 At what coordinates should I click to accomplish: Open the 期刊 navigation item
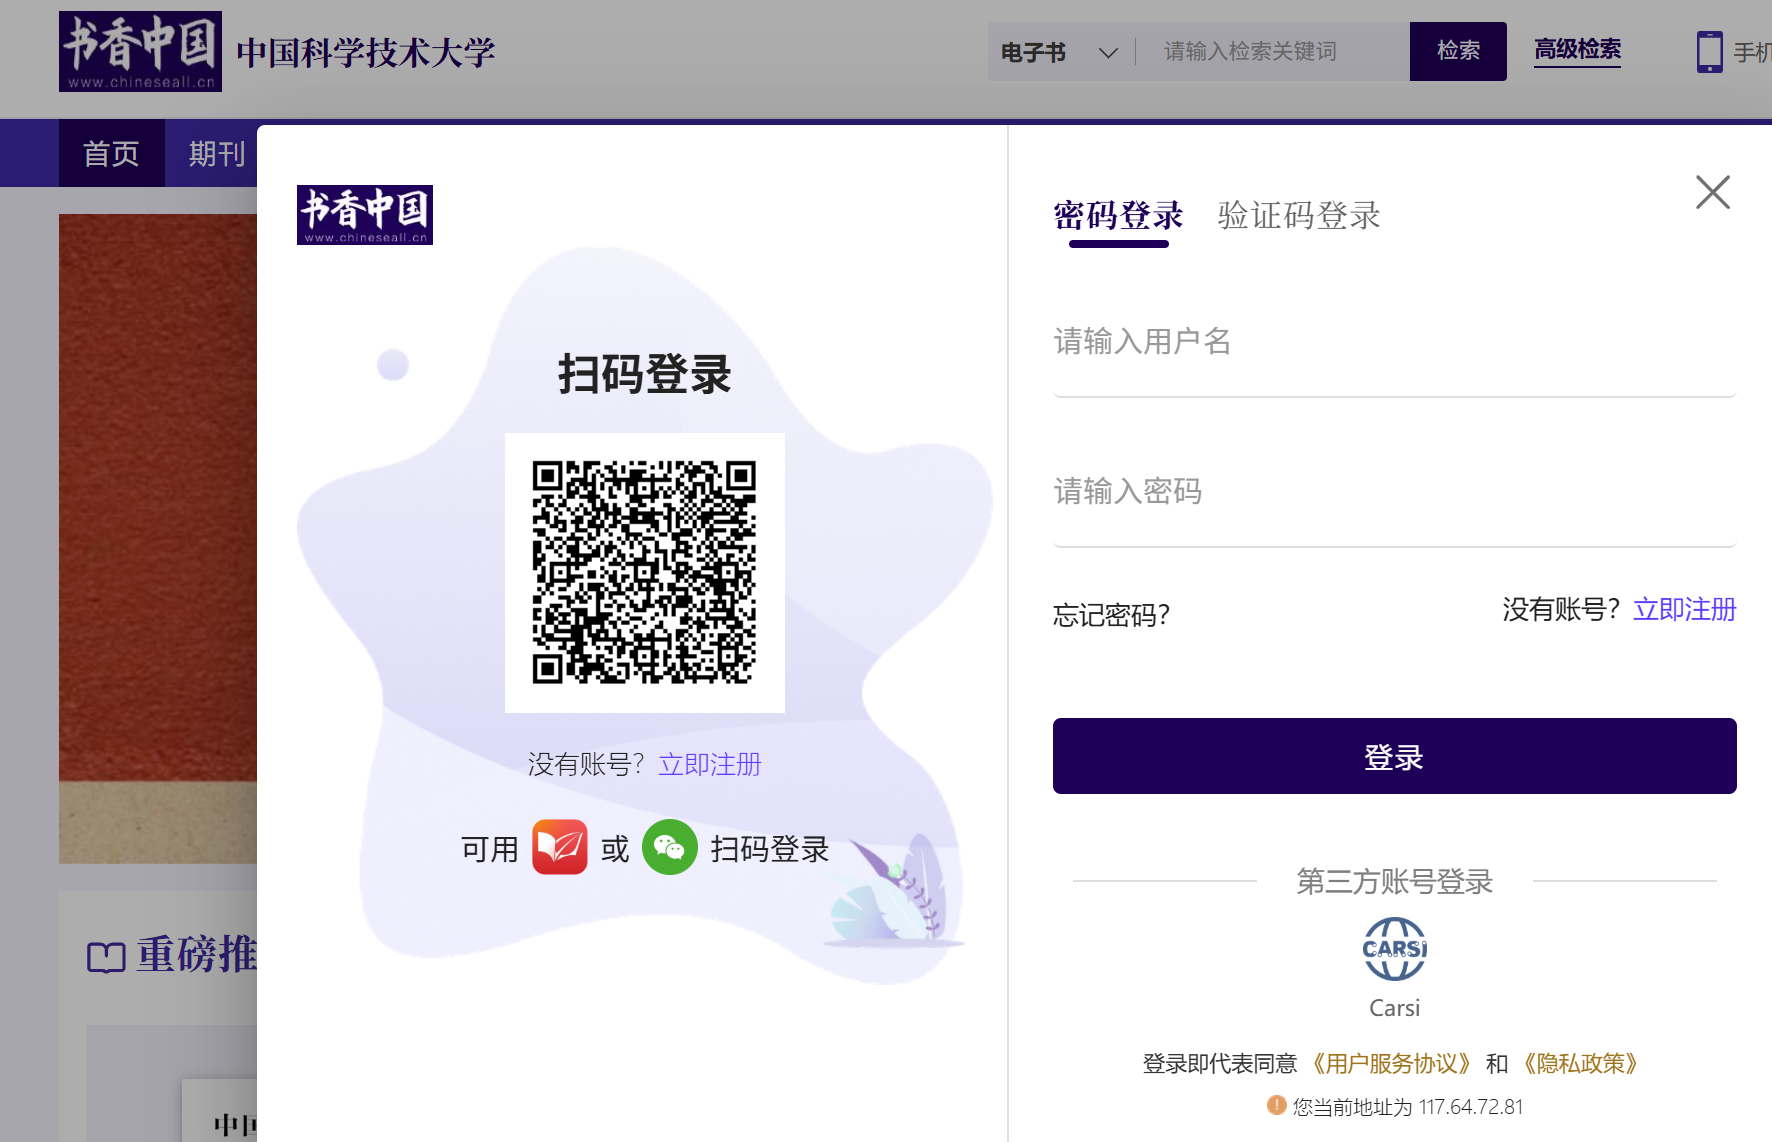point(216,154)
